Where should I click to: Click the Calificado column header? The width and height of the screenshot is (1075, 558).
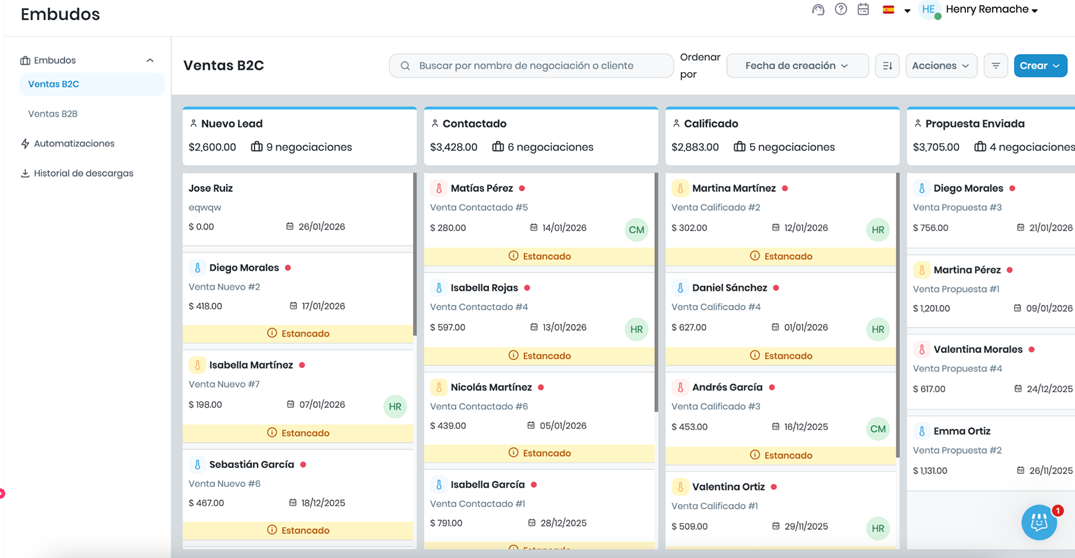point(782,136)
